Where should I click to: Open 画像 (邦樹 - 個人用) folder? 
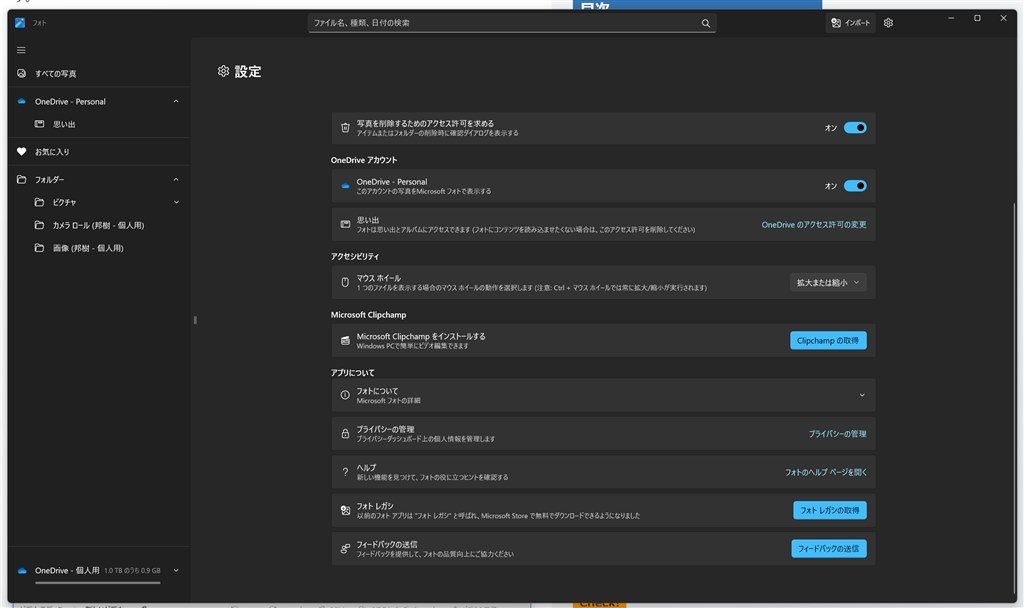[99, 248]
